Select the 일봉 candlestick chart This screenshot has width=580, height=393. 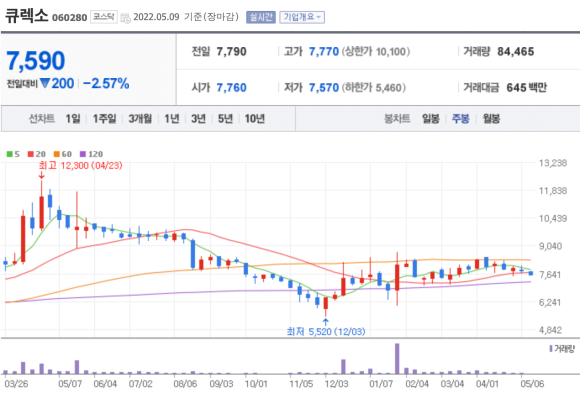431,119
